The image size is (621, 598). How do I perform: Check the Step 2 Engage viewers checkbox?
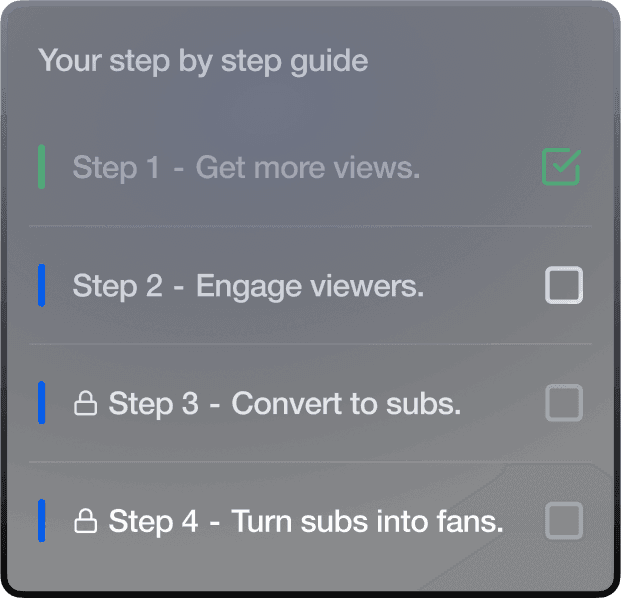[564, 286]
